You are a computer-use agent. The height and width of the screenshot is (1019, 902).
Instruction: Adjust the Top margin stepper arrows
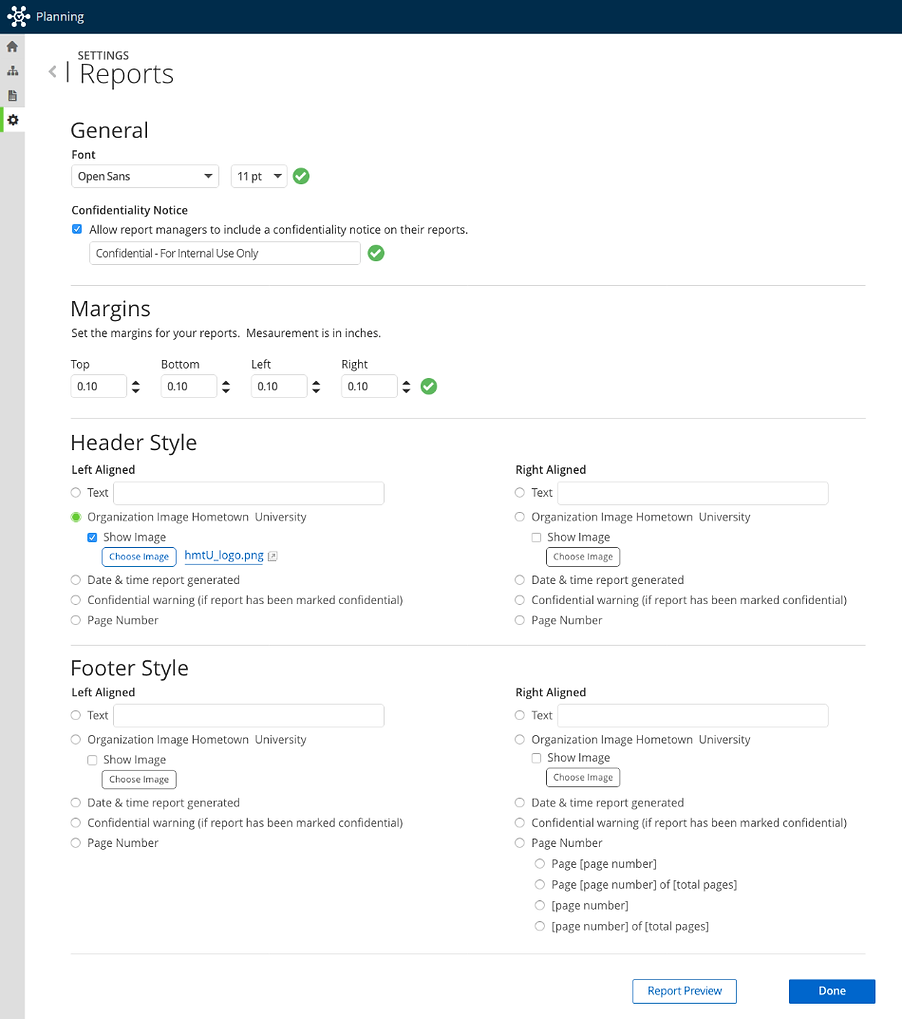[136, 386]
